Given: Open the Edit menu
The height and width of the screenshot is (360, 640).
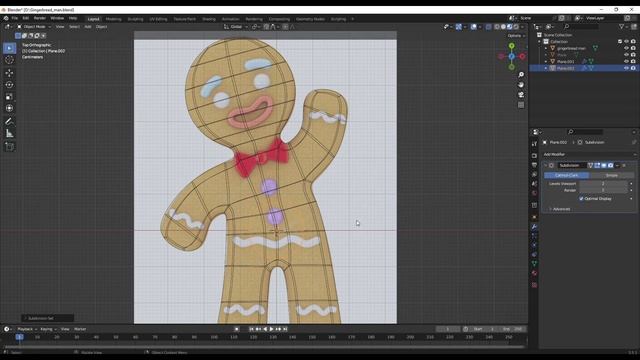Looking at the screenshot, I should (x=26, y=18).
